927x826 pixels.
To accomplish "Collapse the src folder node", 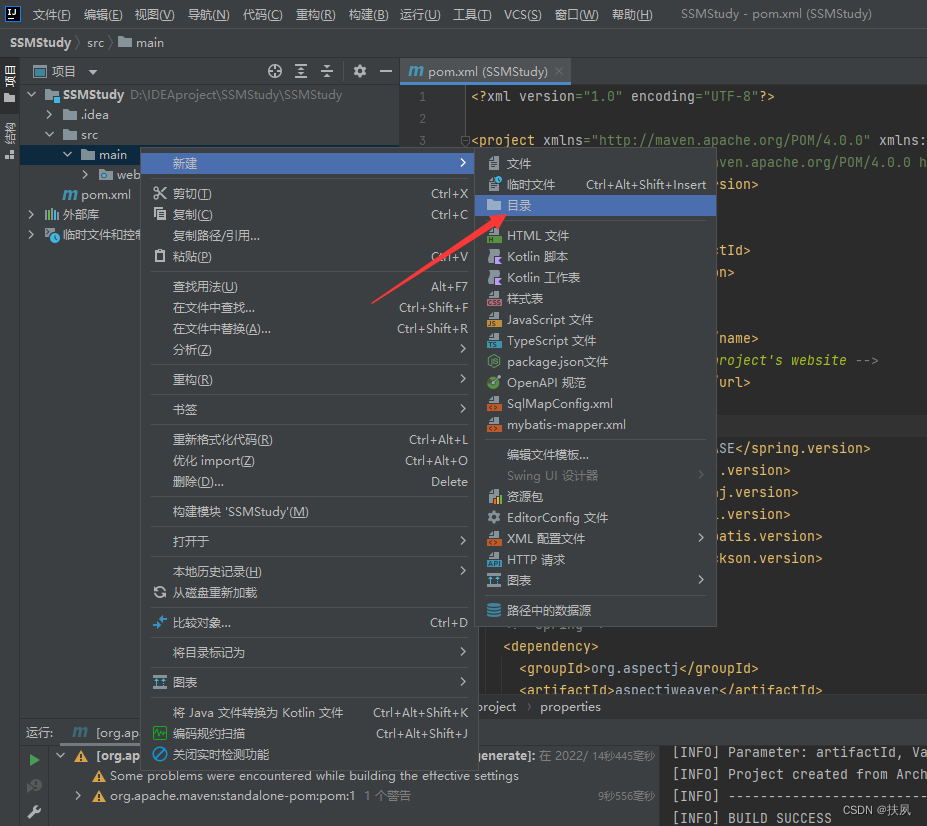I will pos(50,134).
